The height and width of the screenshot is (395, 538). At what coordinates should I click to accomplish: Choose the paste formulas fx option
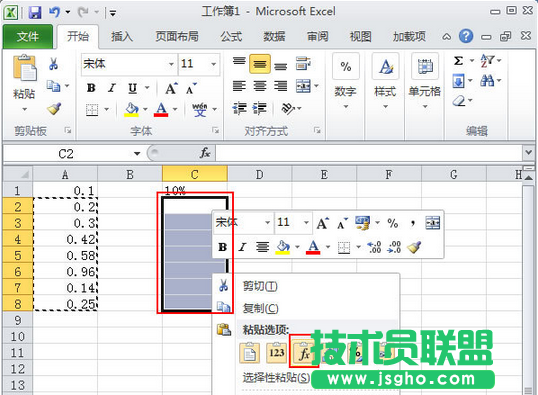304,353
